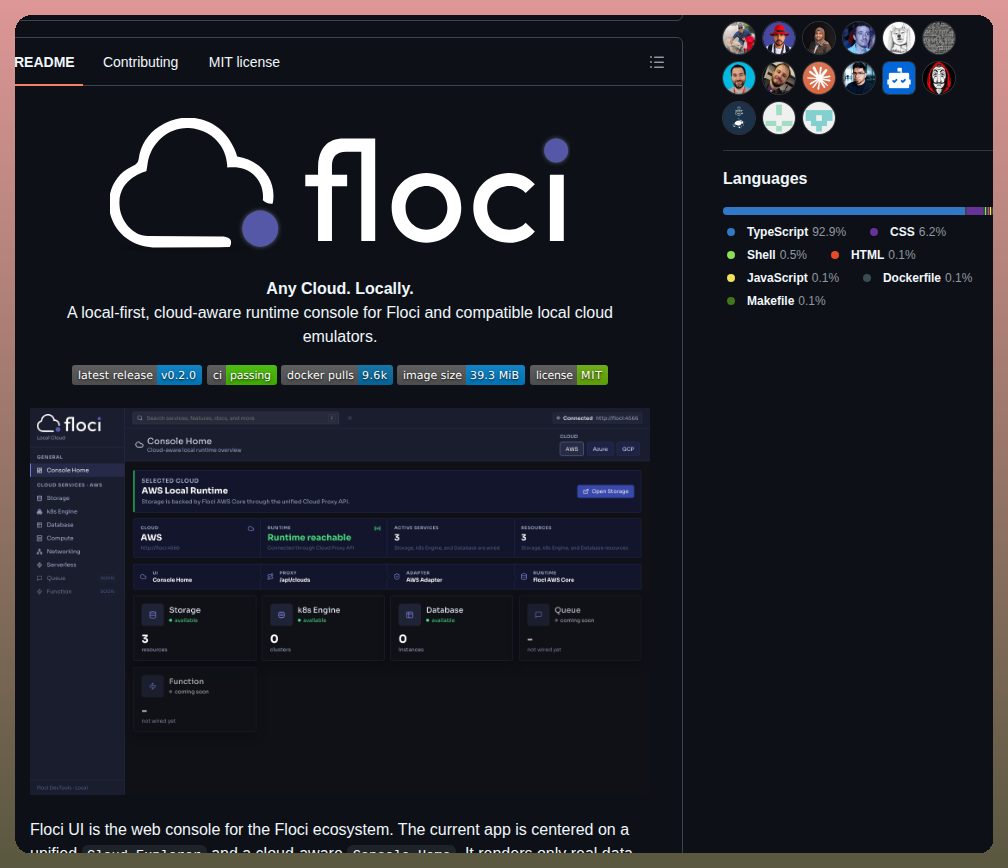Open the green cross-pattern identicon avatar

(x=778, y=118)
